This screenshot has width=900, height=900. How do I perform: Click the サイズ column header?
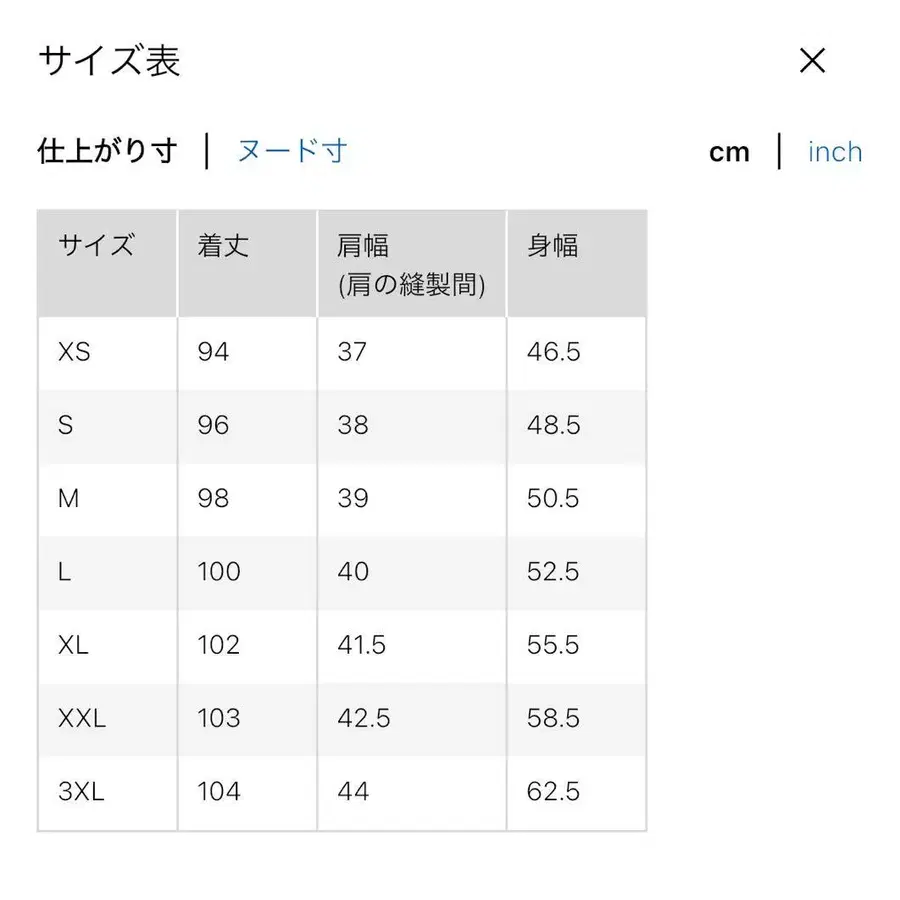click(x=95, y=246)
